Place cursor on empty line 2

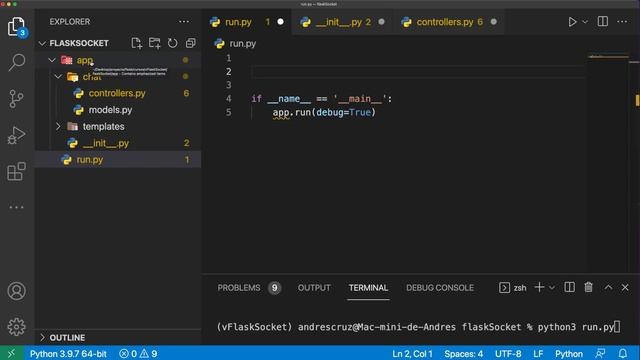pyautogui.click(x=418, y=72)
